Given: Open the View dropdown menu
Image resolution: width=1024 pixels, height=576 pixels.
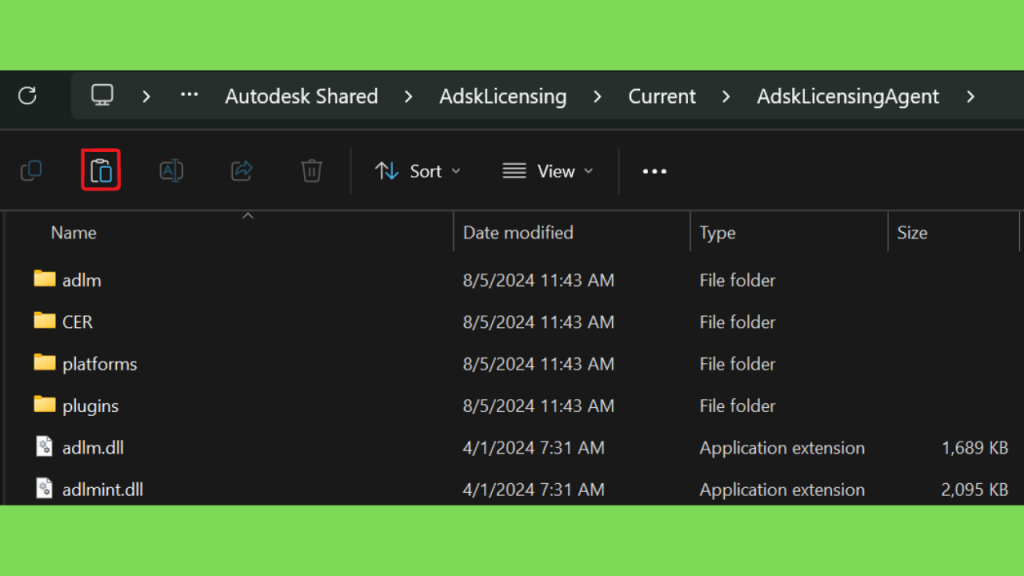Looking at the screenshot, I should 548,171.
